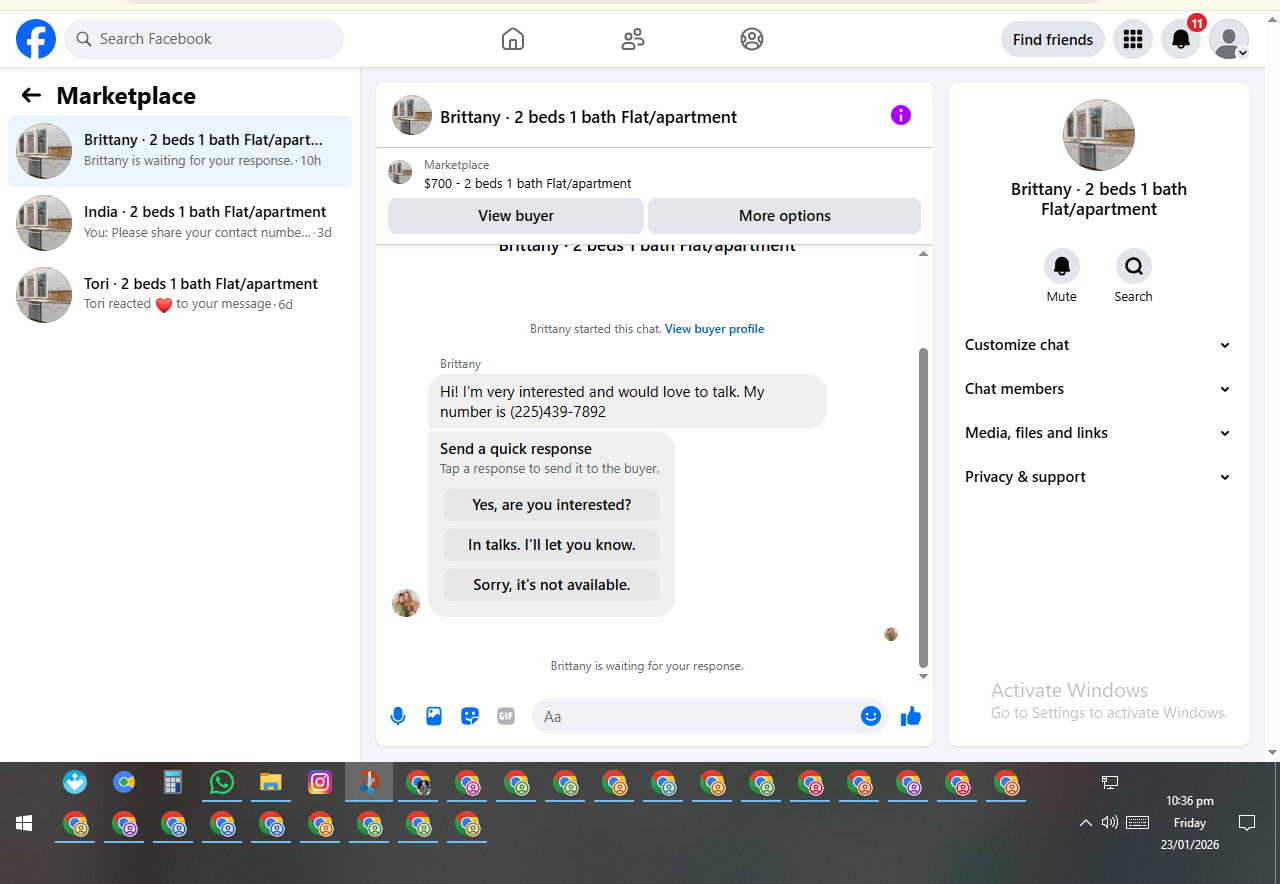Open Brittany conversation in list
The height and width of the screenshot is (884, 1280).
coord(180,151)
